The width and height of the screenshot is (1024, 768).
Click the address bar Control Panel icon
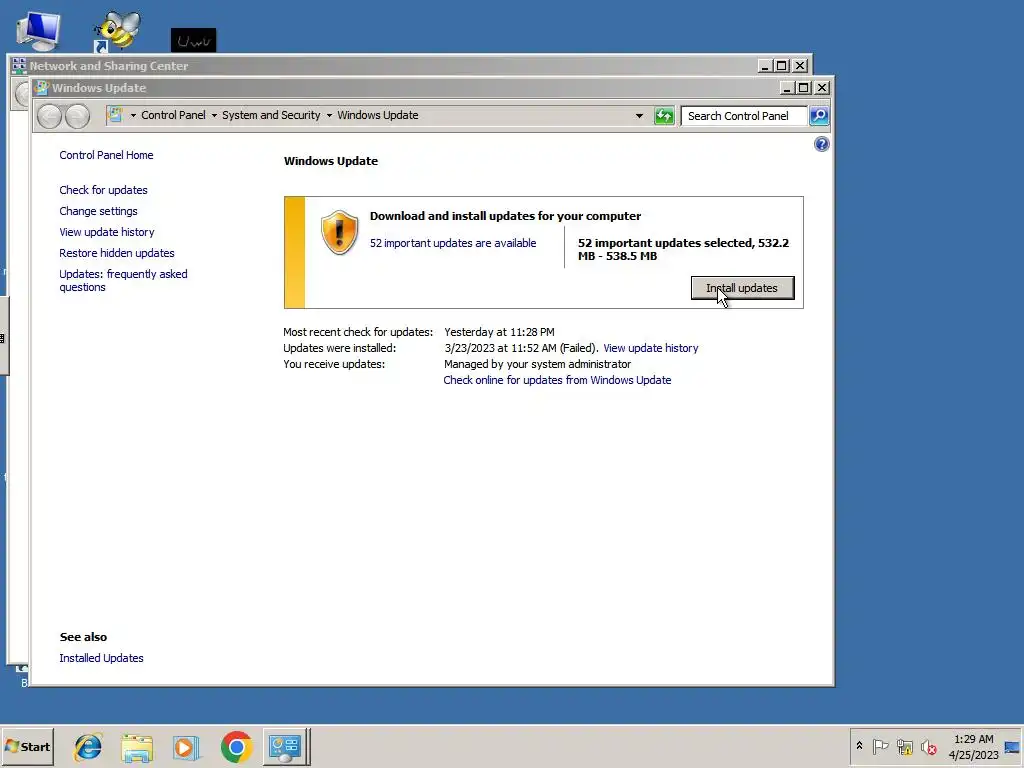116,116
